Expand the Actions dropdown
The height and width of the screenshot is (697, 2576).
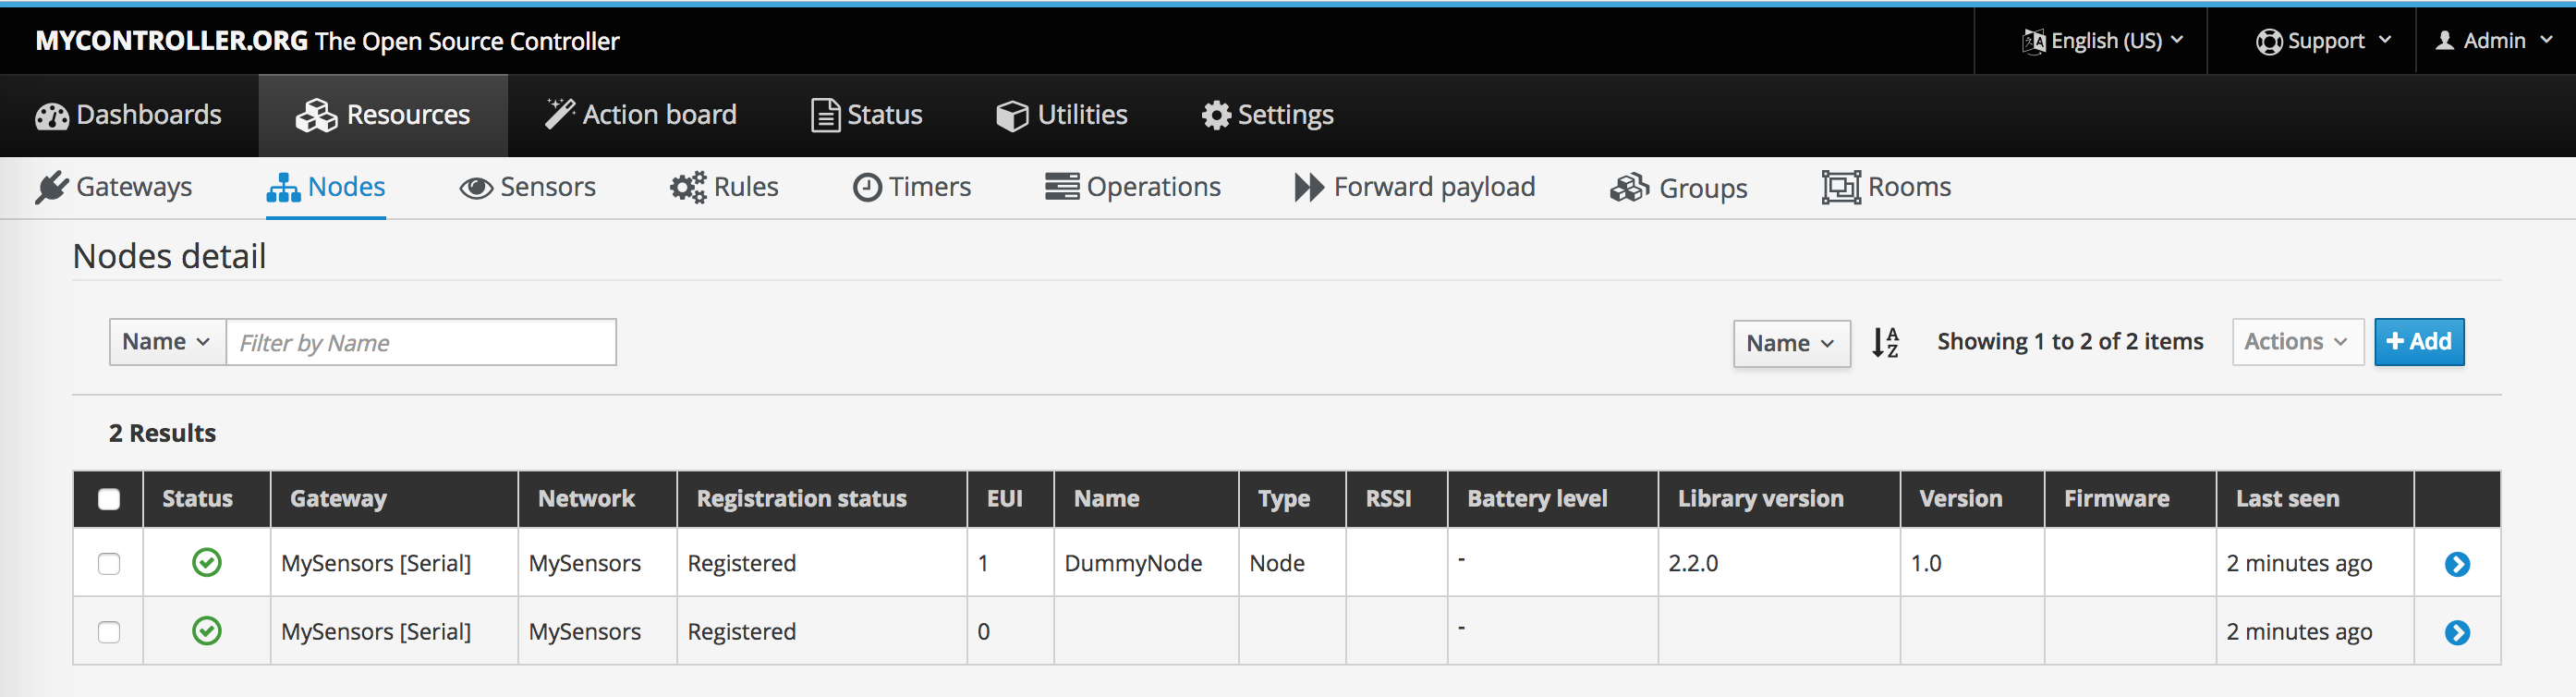point(2297,342)
